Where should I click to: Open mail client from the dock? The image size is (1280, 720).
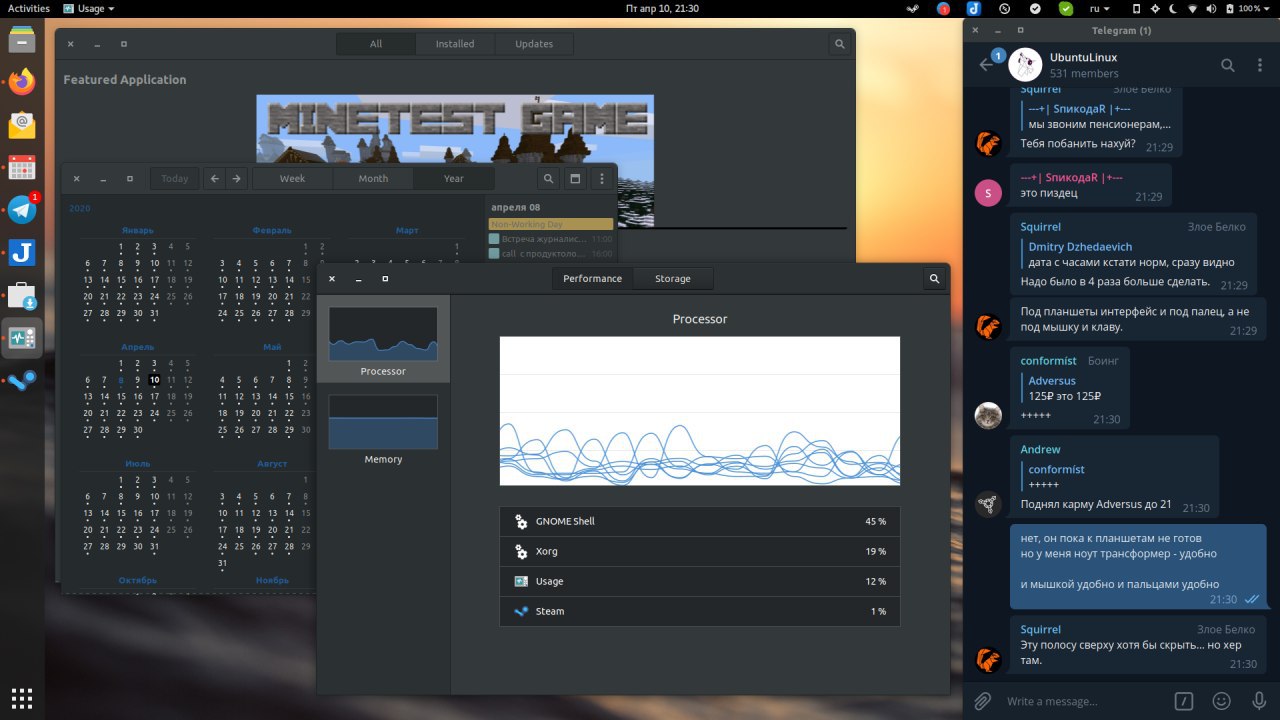tap(22, 124)
